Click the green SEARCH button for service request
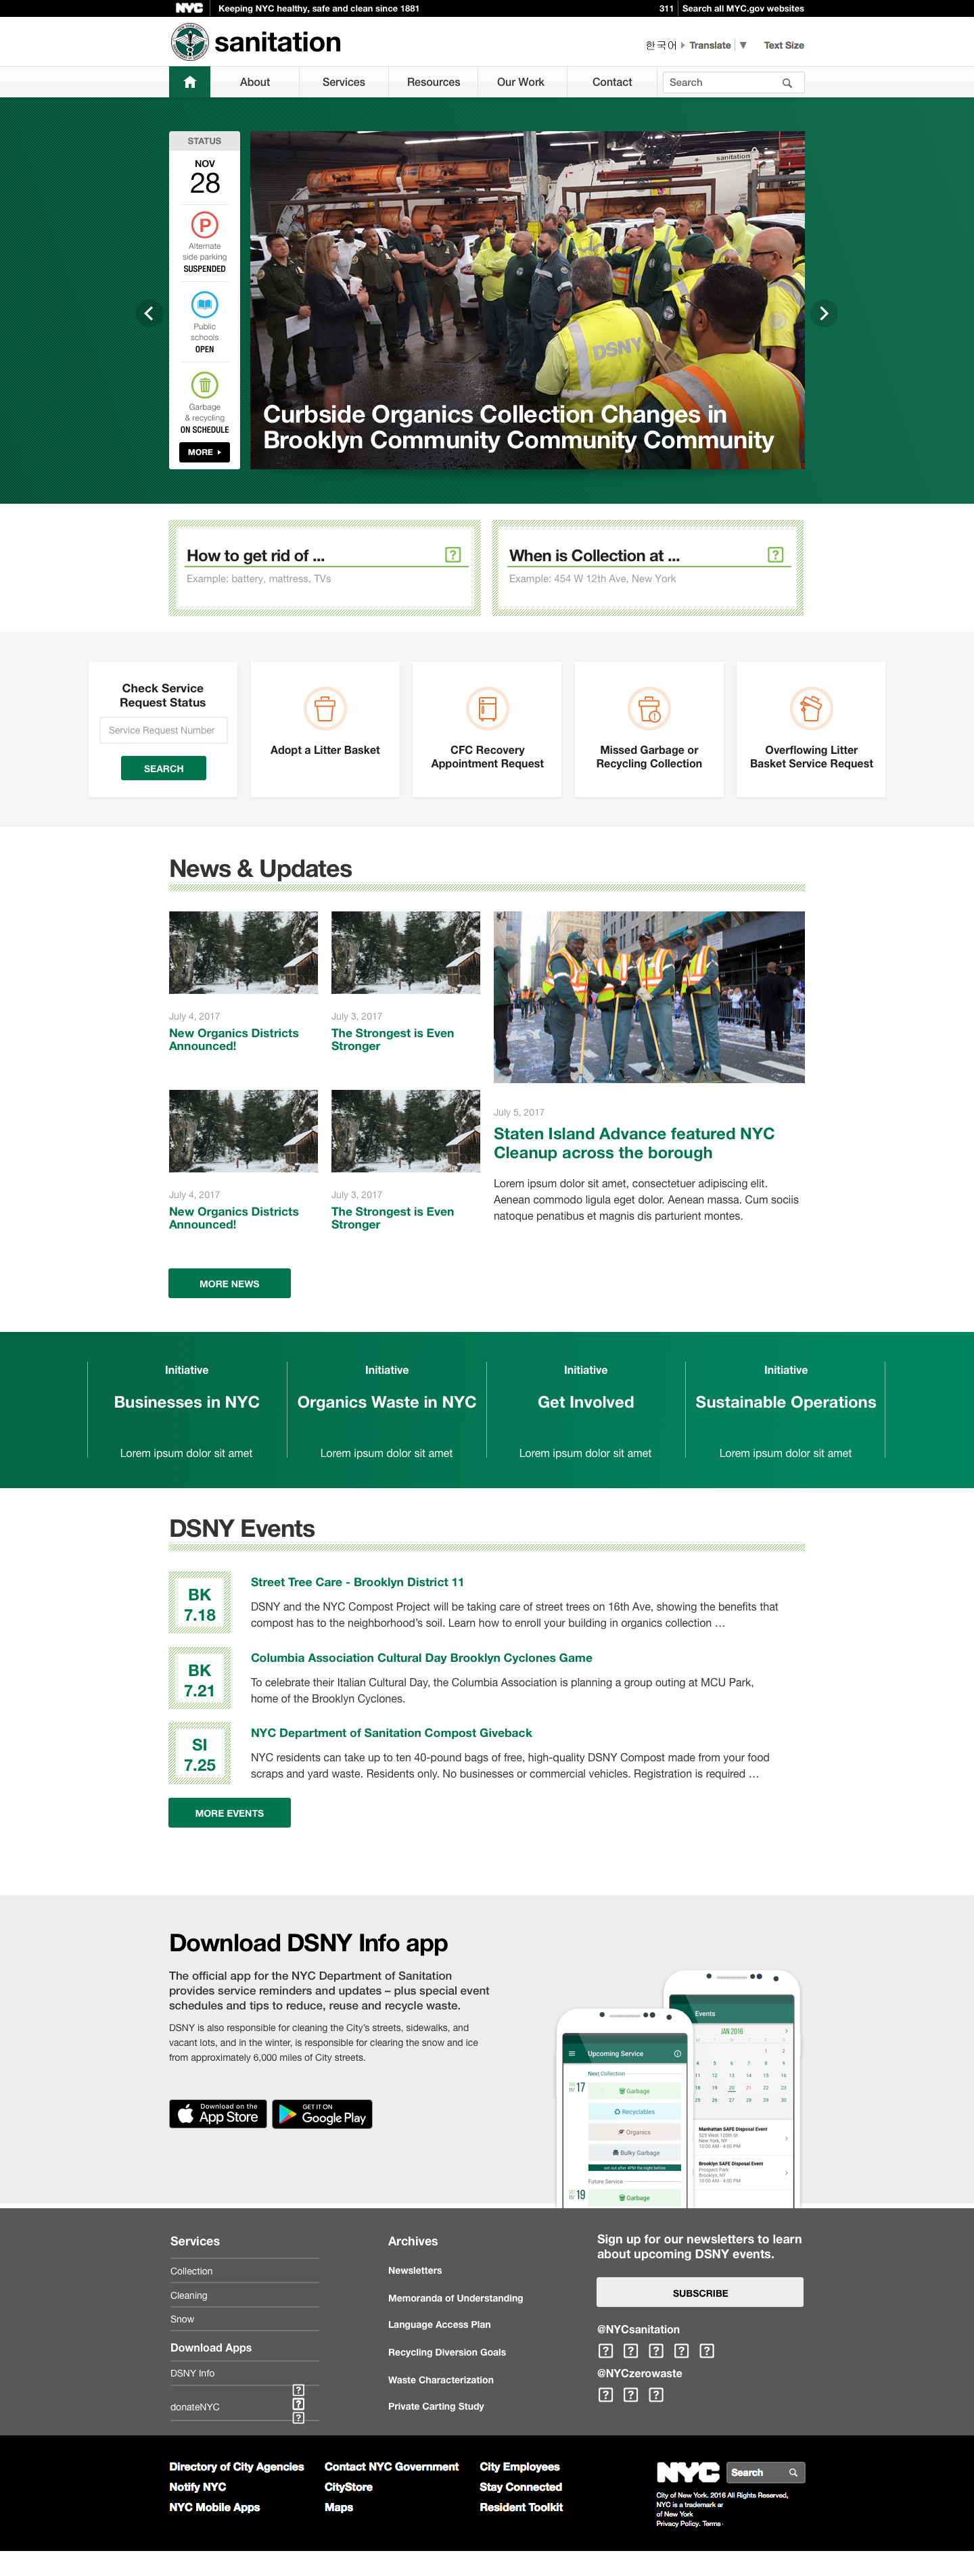The height and width of the screenshot is (2576, 974). tap(163, 768)
